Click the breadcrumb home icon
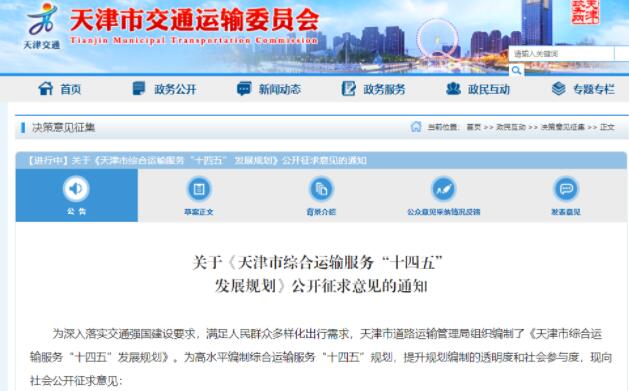 (x=416, y=127)
